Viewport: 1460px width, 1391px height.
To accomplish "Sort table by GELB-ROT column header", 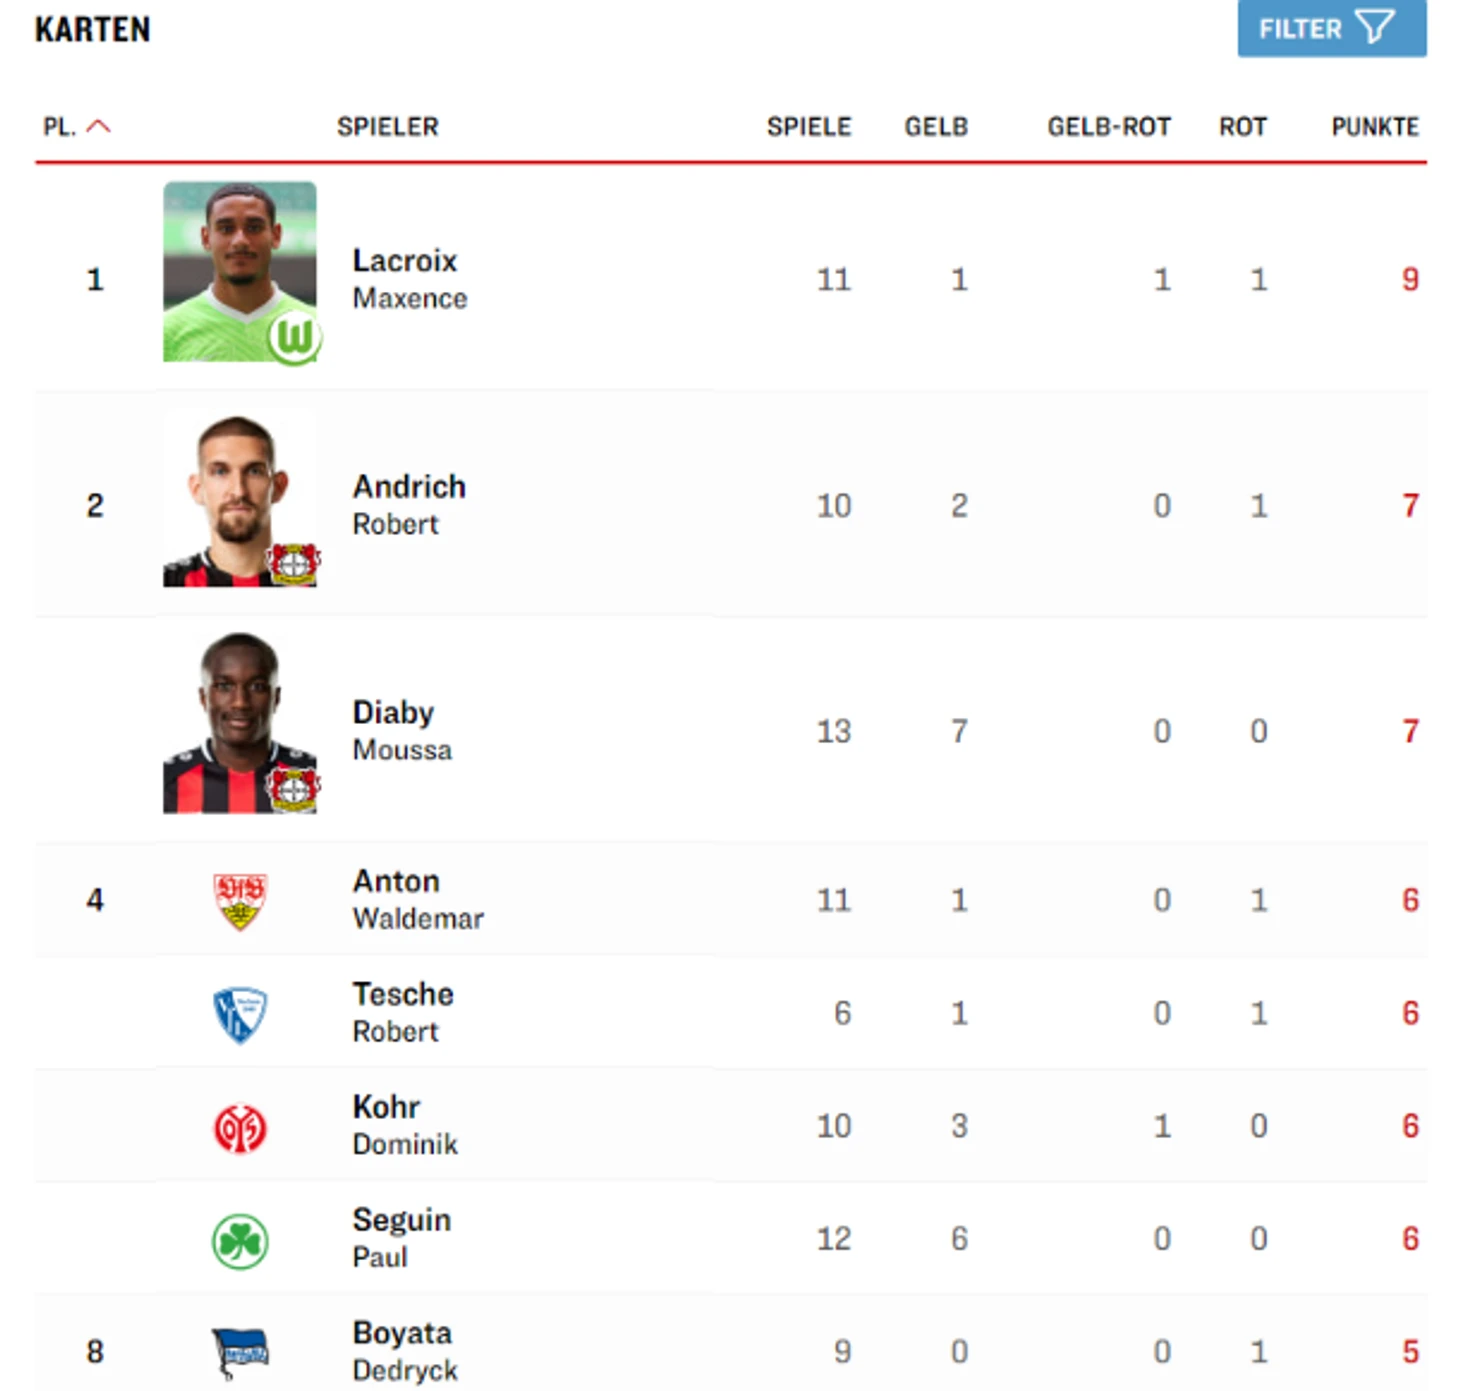I will coord(1109,127).
